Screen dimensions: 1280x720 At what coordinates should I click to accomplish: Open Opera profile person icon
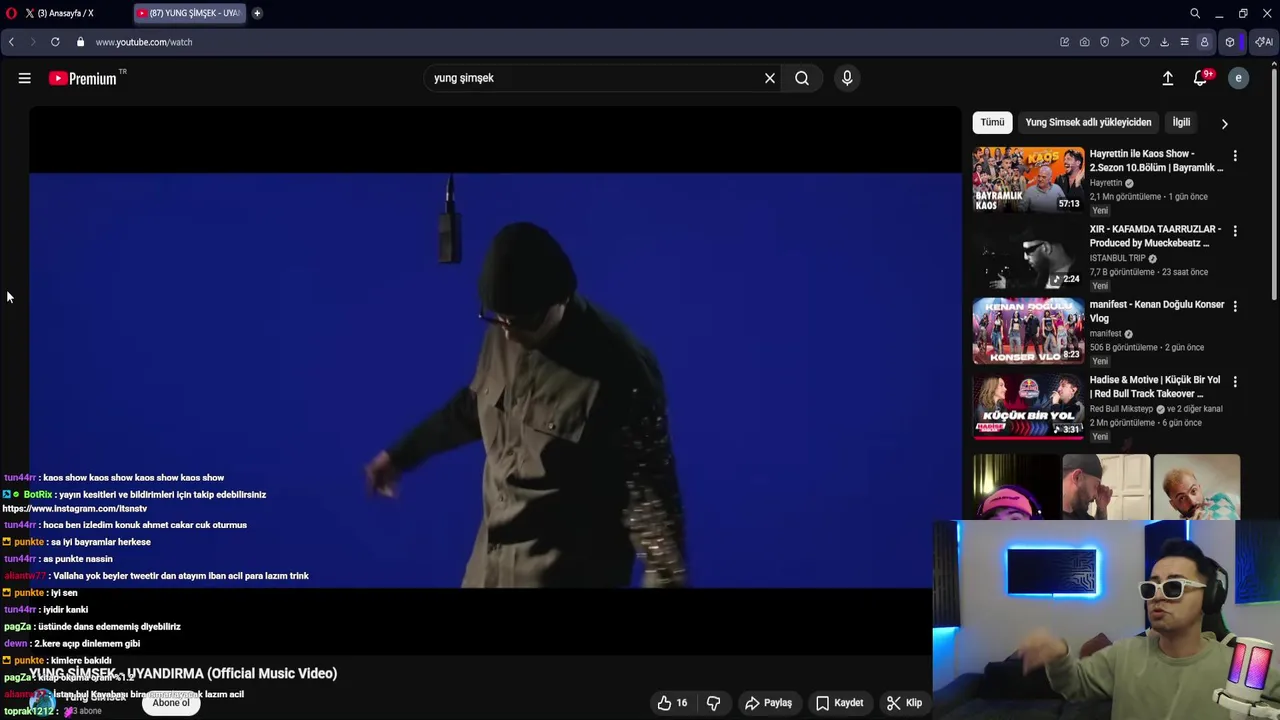1204,42
